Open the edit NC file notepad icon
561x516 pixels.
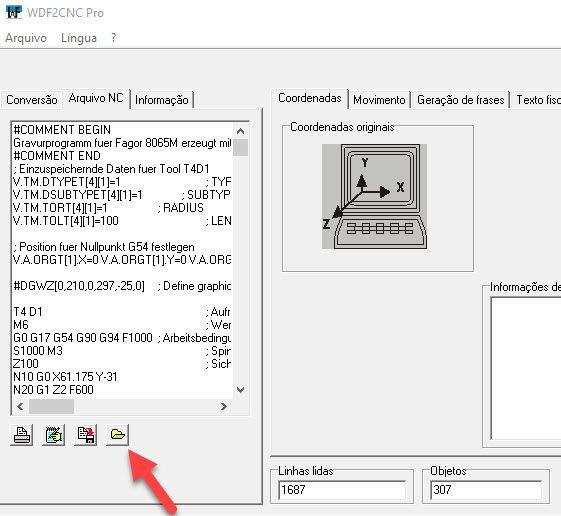click(54, 435)
